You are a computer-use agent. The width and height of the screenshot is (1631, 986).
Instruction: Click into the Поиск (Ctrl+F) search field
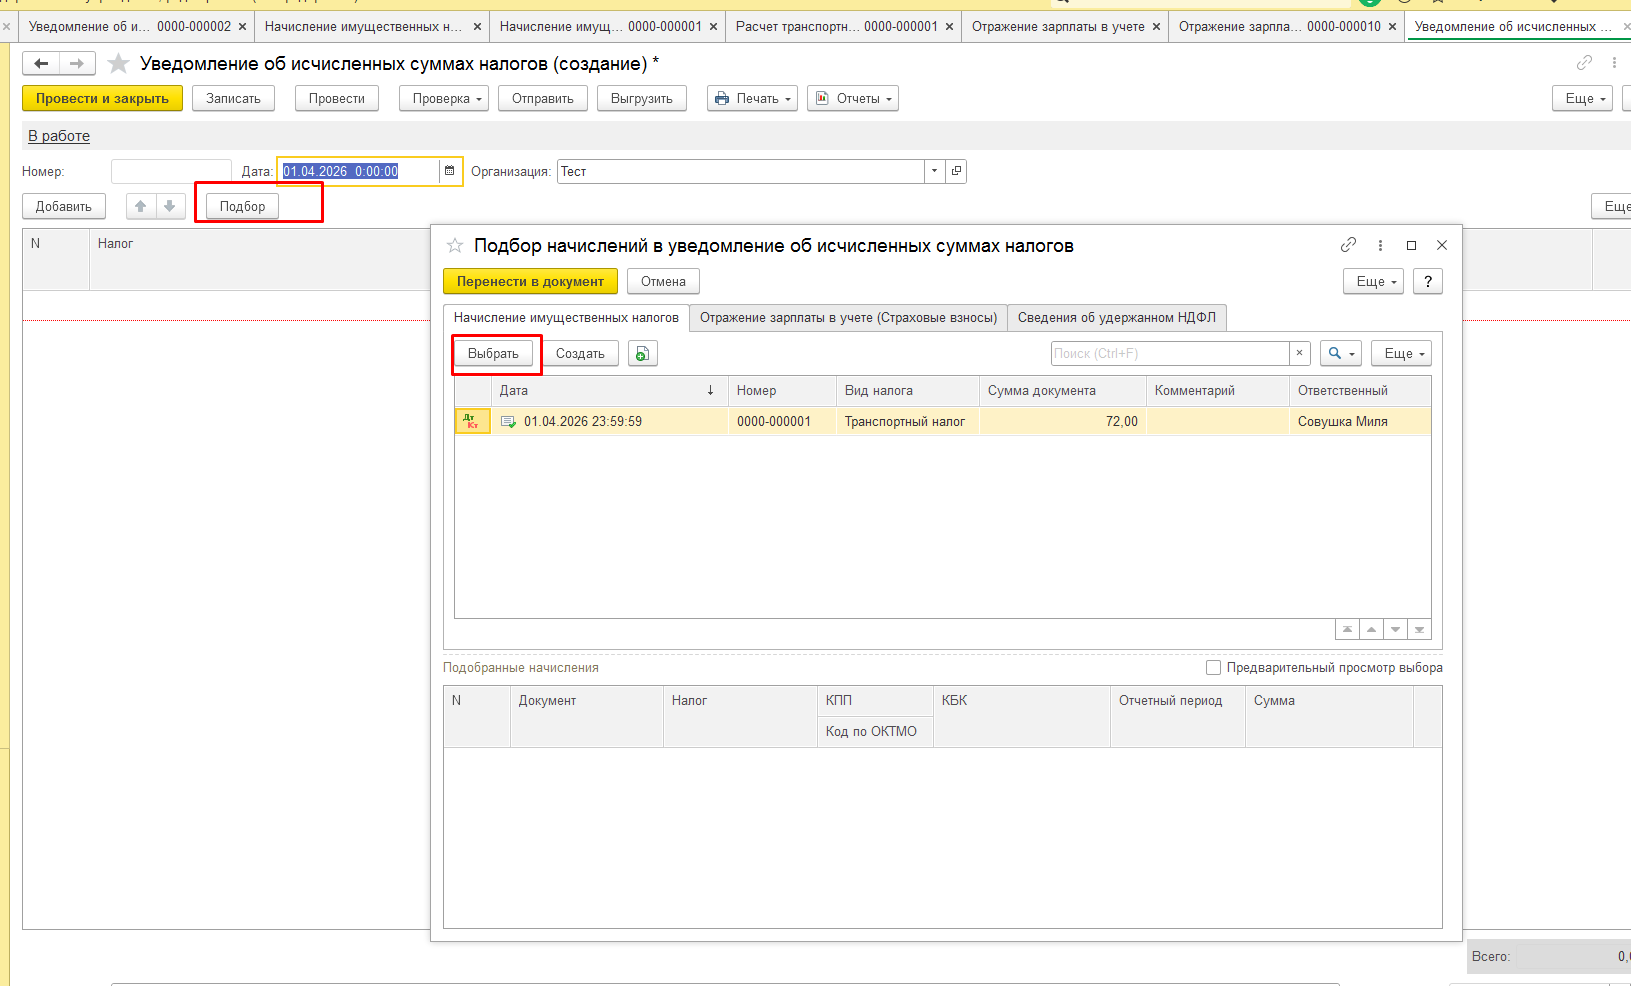(x=1170, y=353)
